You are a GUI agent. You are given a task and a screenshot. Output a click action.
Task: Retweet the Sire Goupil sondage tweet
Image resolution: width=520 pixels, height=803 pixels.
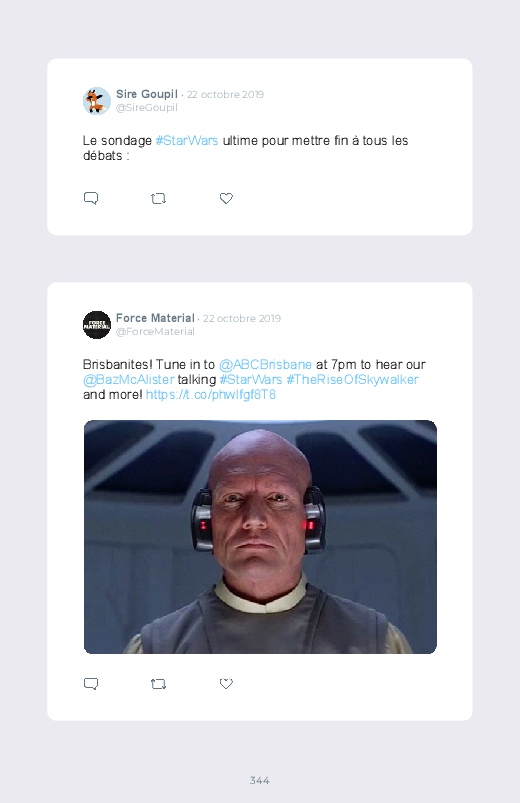[158, 198]
